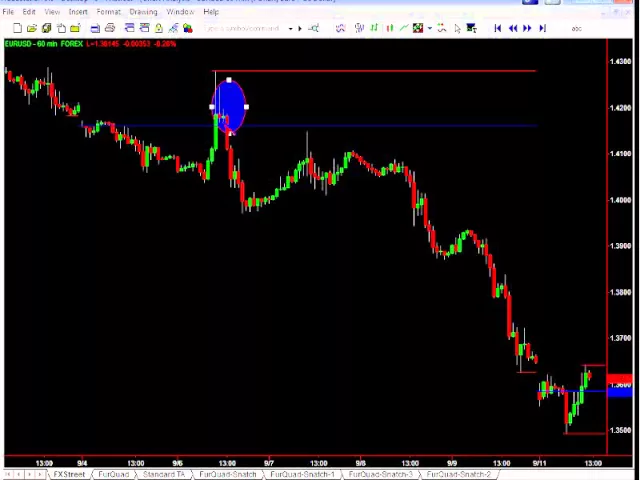This screenshot has height=480, width=640.
Task: Click the previous-tab scroll arrow
Action: point(18,474)
